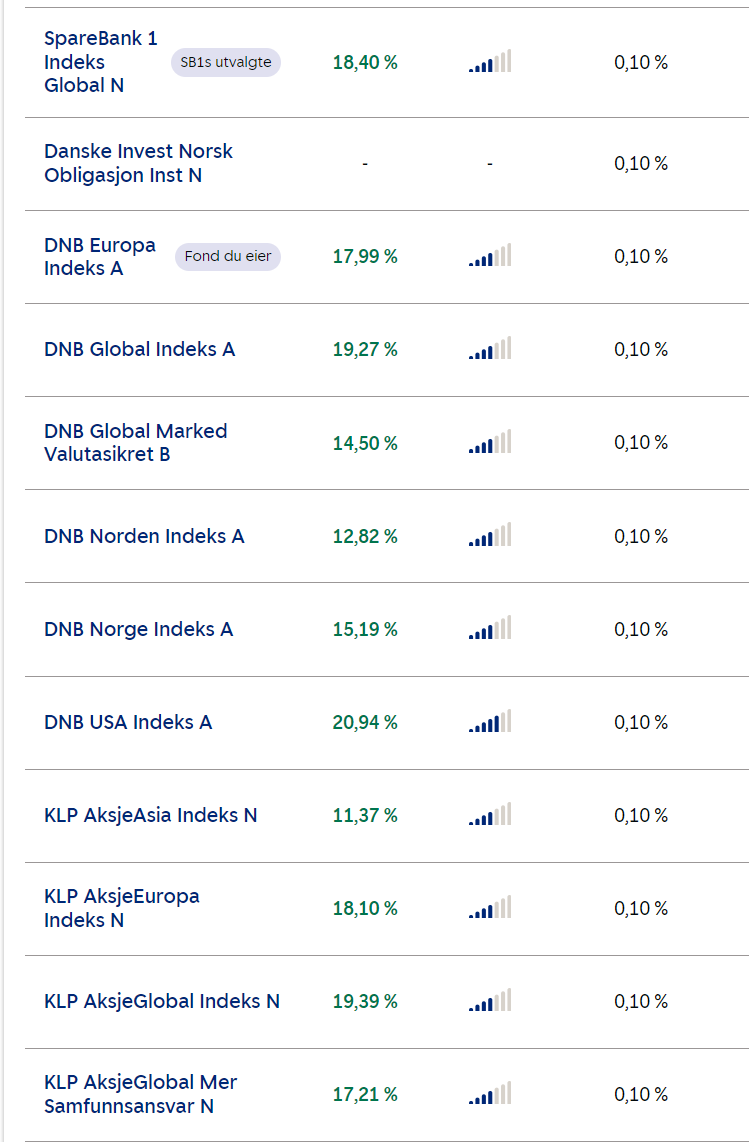Open Danske Invest Norsk Obligasjon Inst N

coord(138,163)
